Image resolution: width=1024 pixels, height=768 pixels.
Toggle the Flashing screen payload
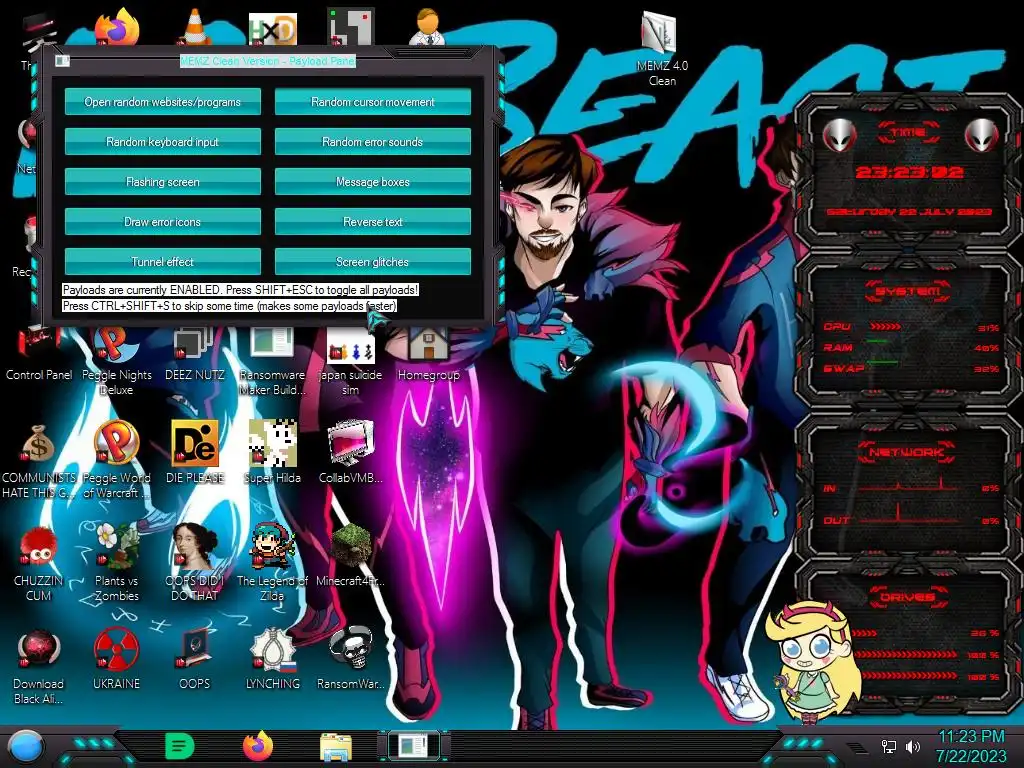click(163, 182)
